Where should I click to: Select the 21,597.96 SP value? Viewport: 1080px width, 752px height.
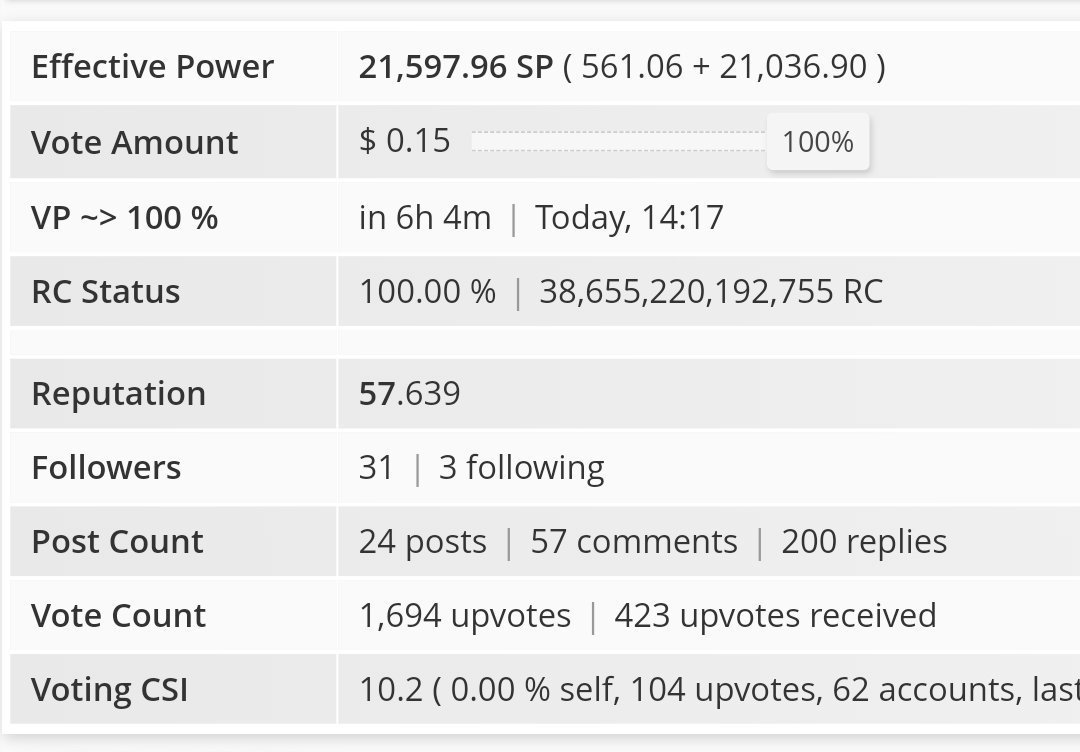pos(455,67)
